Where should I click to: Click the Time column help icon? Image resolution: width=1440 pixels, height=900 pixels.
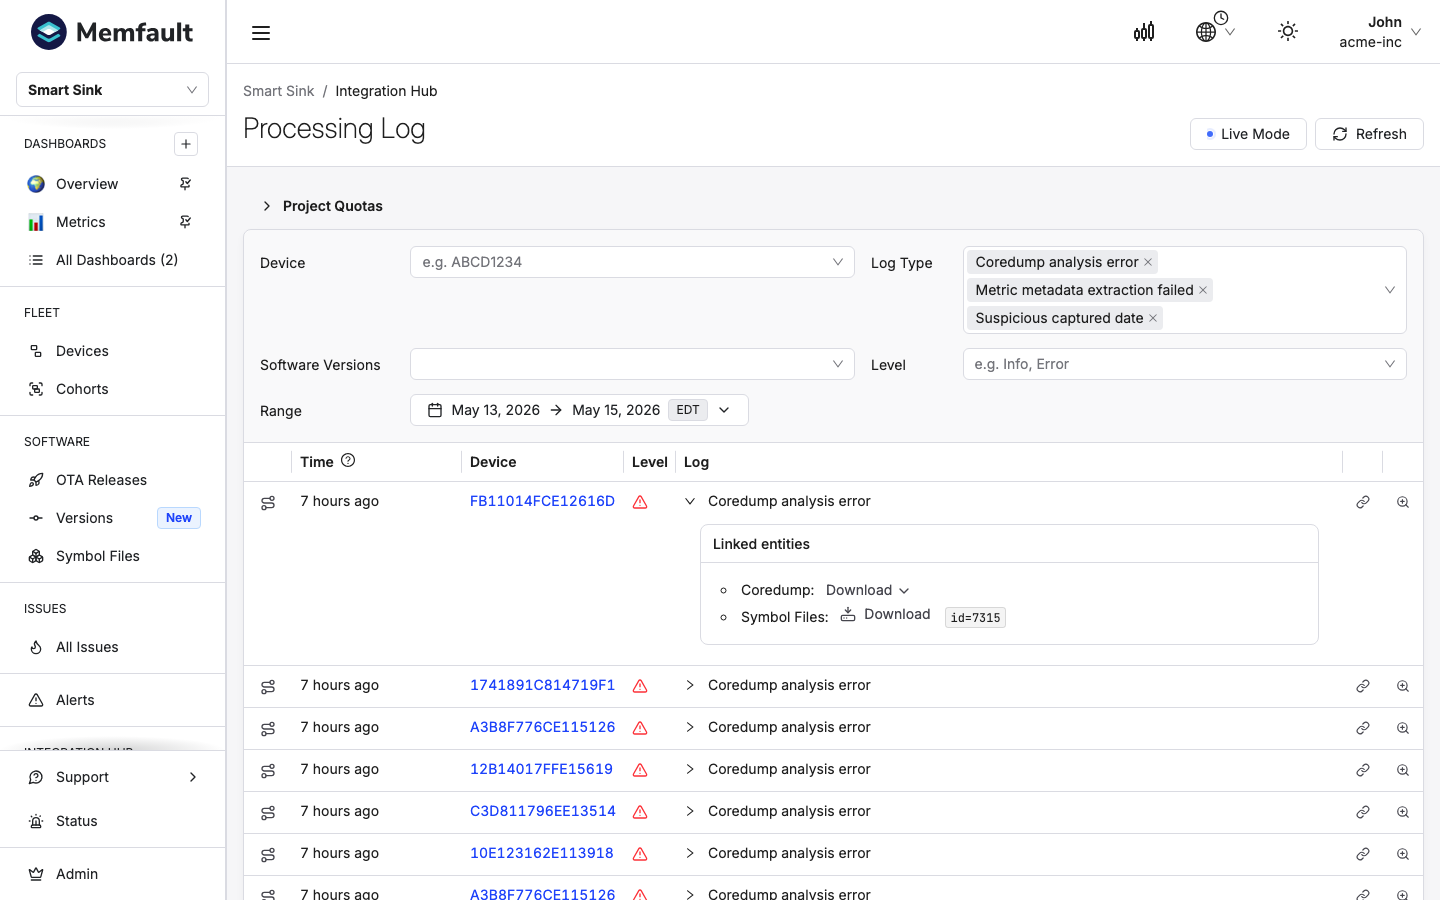(x=348, y=460)
